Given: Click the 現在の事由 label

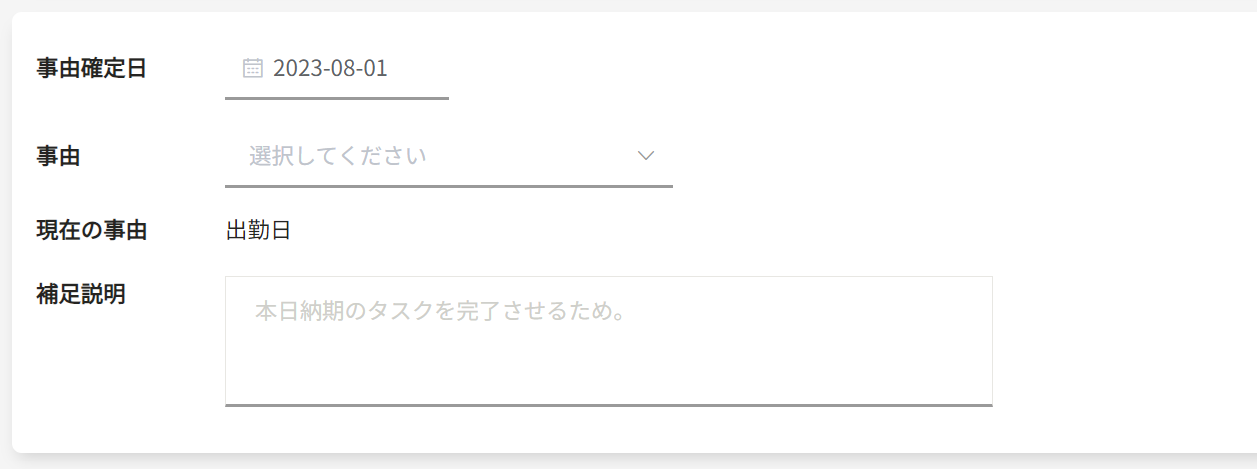Looking at the screenshot, I should pyautogui.click(x=91, y=230).
